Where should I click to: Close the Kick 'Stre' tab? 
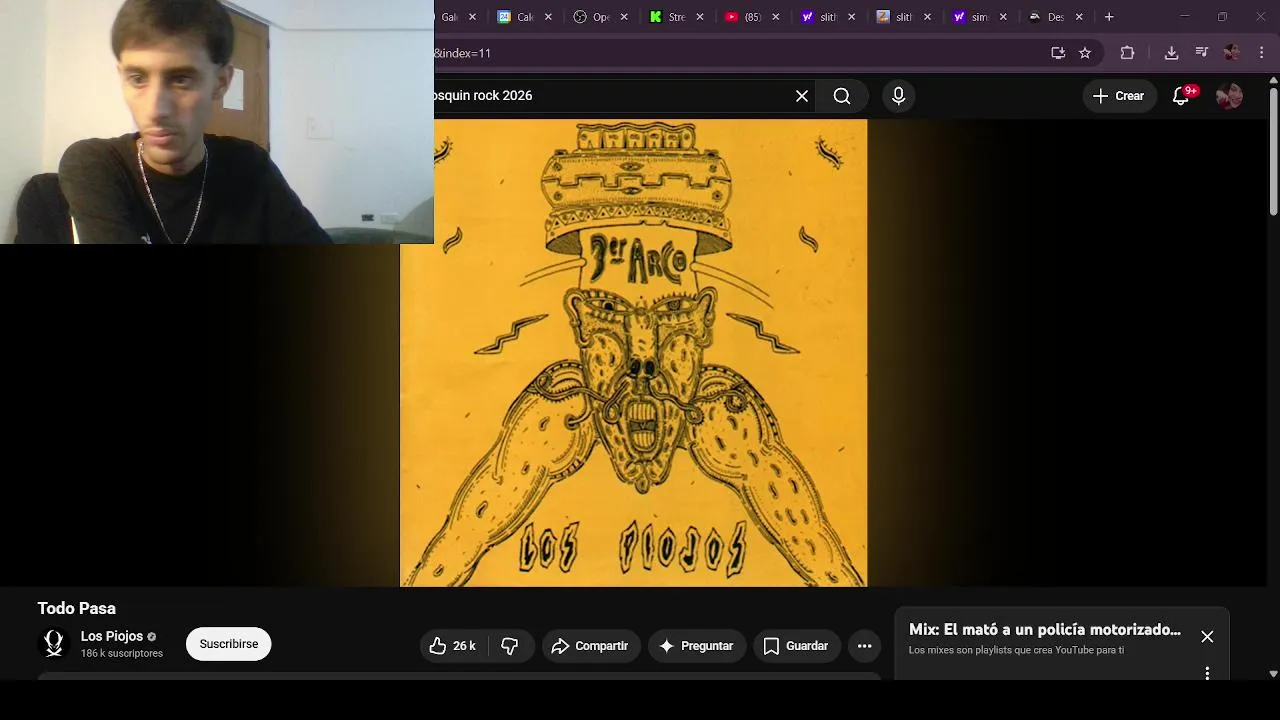[x=700, y=17]
